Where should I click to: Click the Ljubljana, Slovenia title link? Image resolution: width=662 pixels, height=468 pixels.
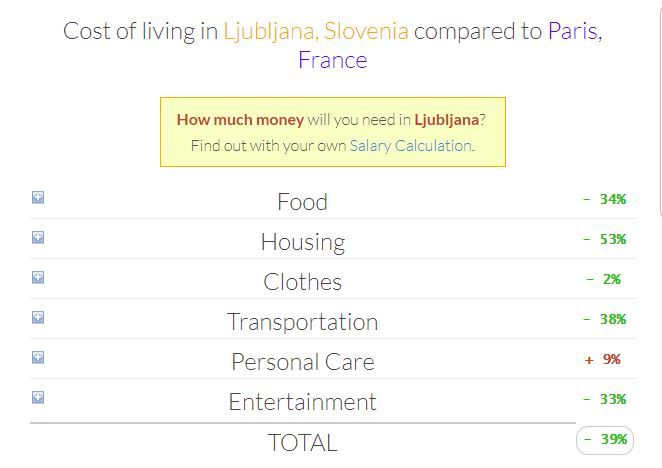point(316,31)
